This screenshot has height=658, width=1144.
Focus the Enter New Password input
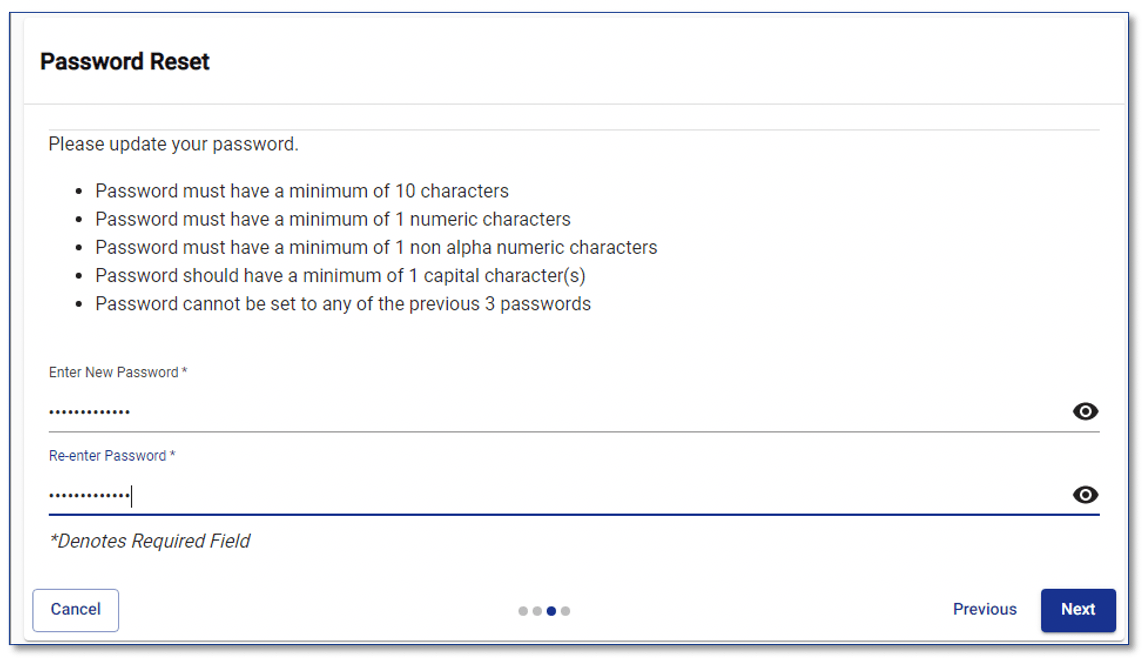[400, 410]
